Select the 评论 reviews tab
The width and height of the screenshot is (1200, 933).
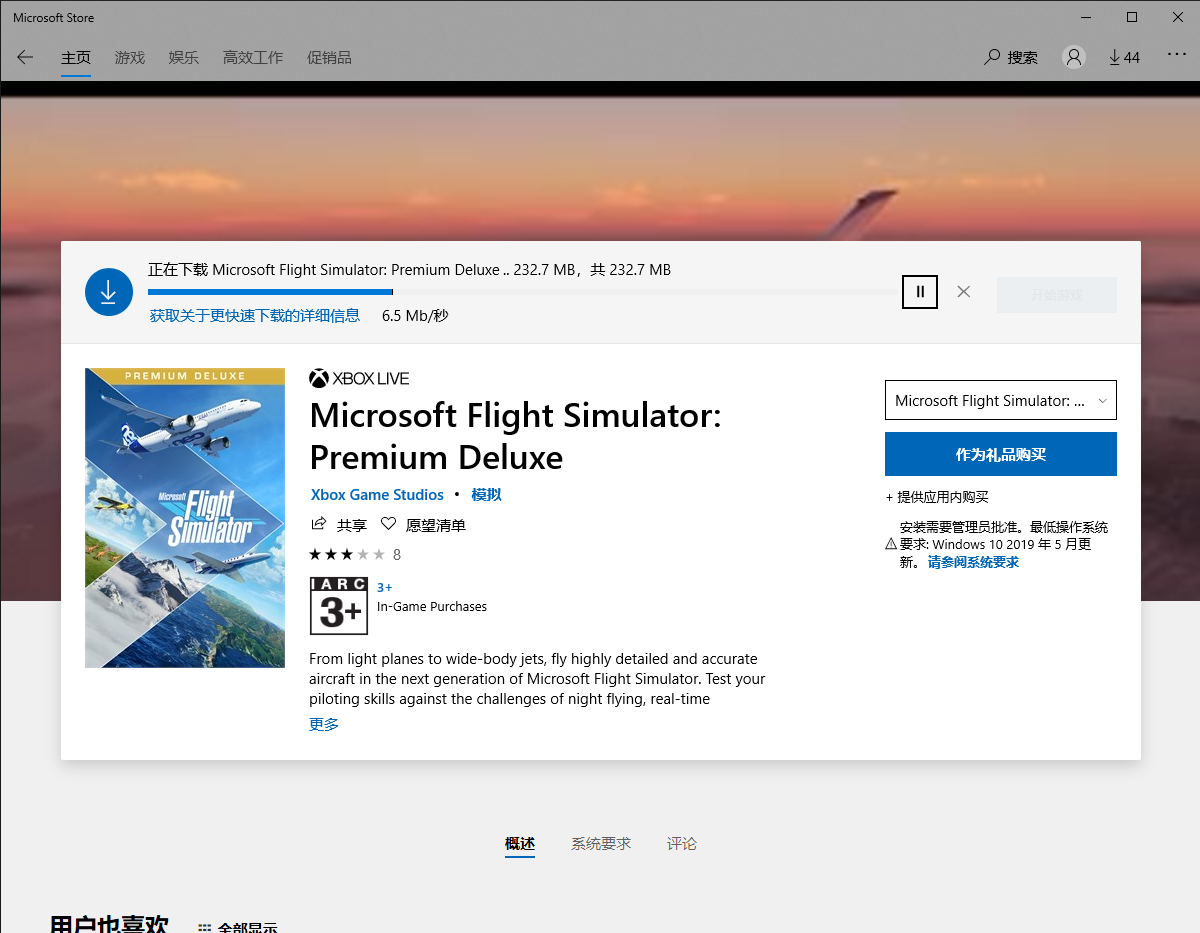coord(682,844)
